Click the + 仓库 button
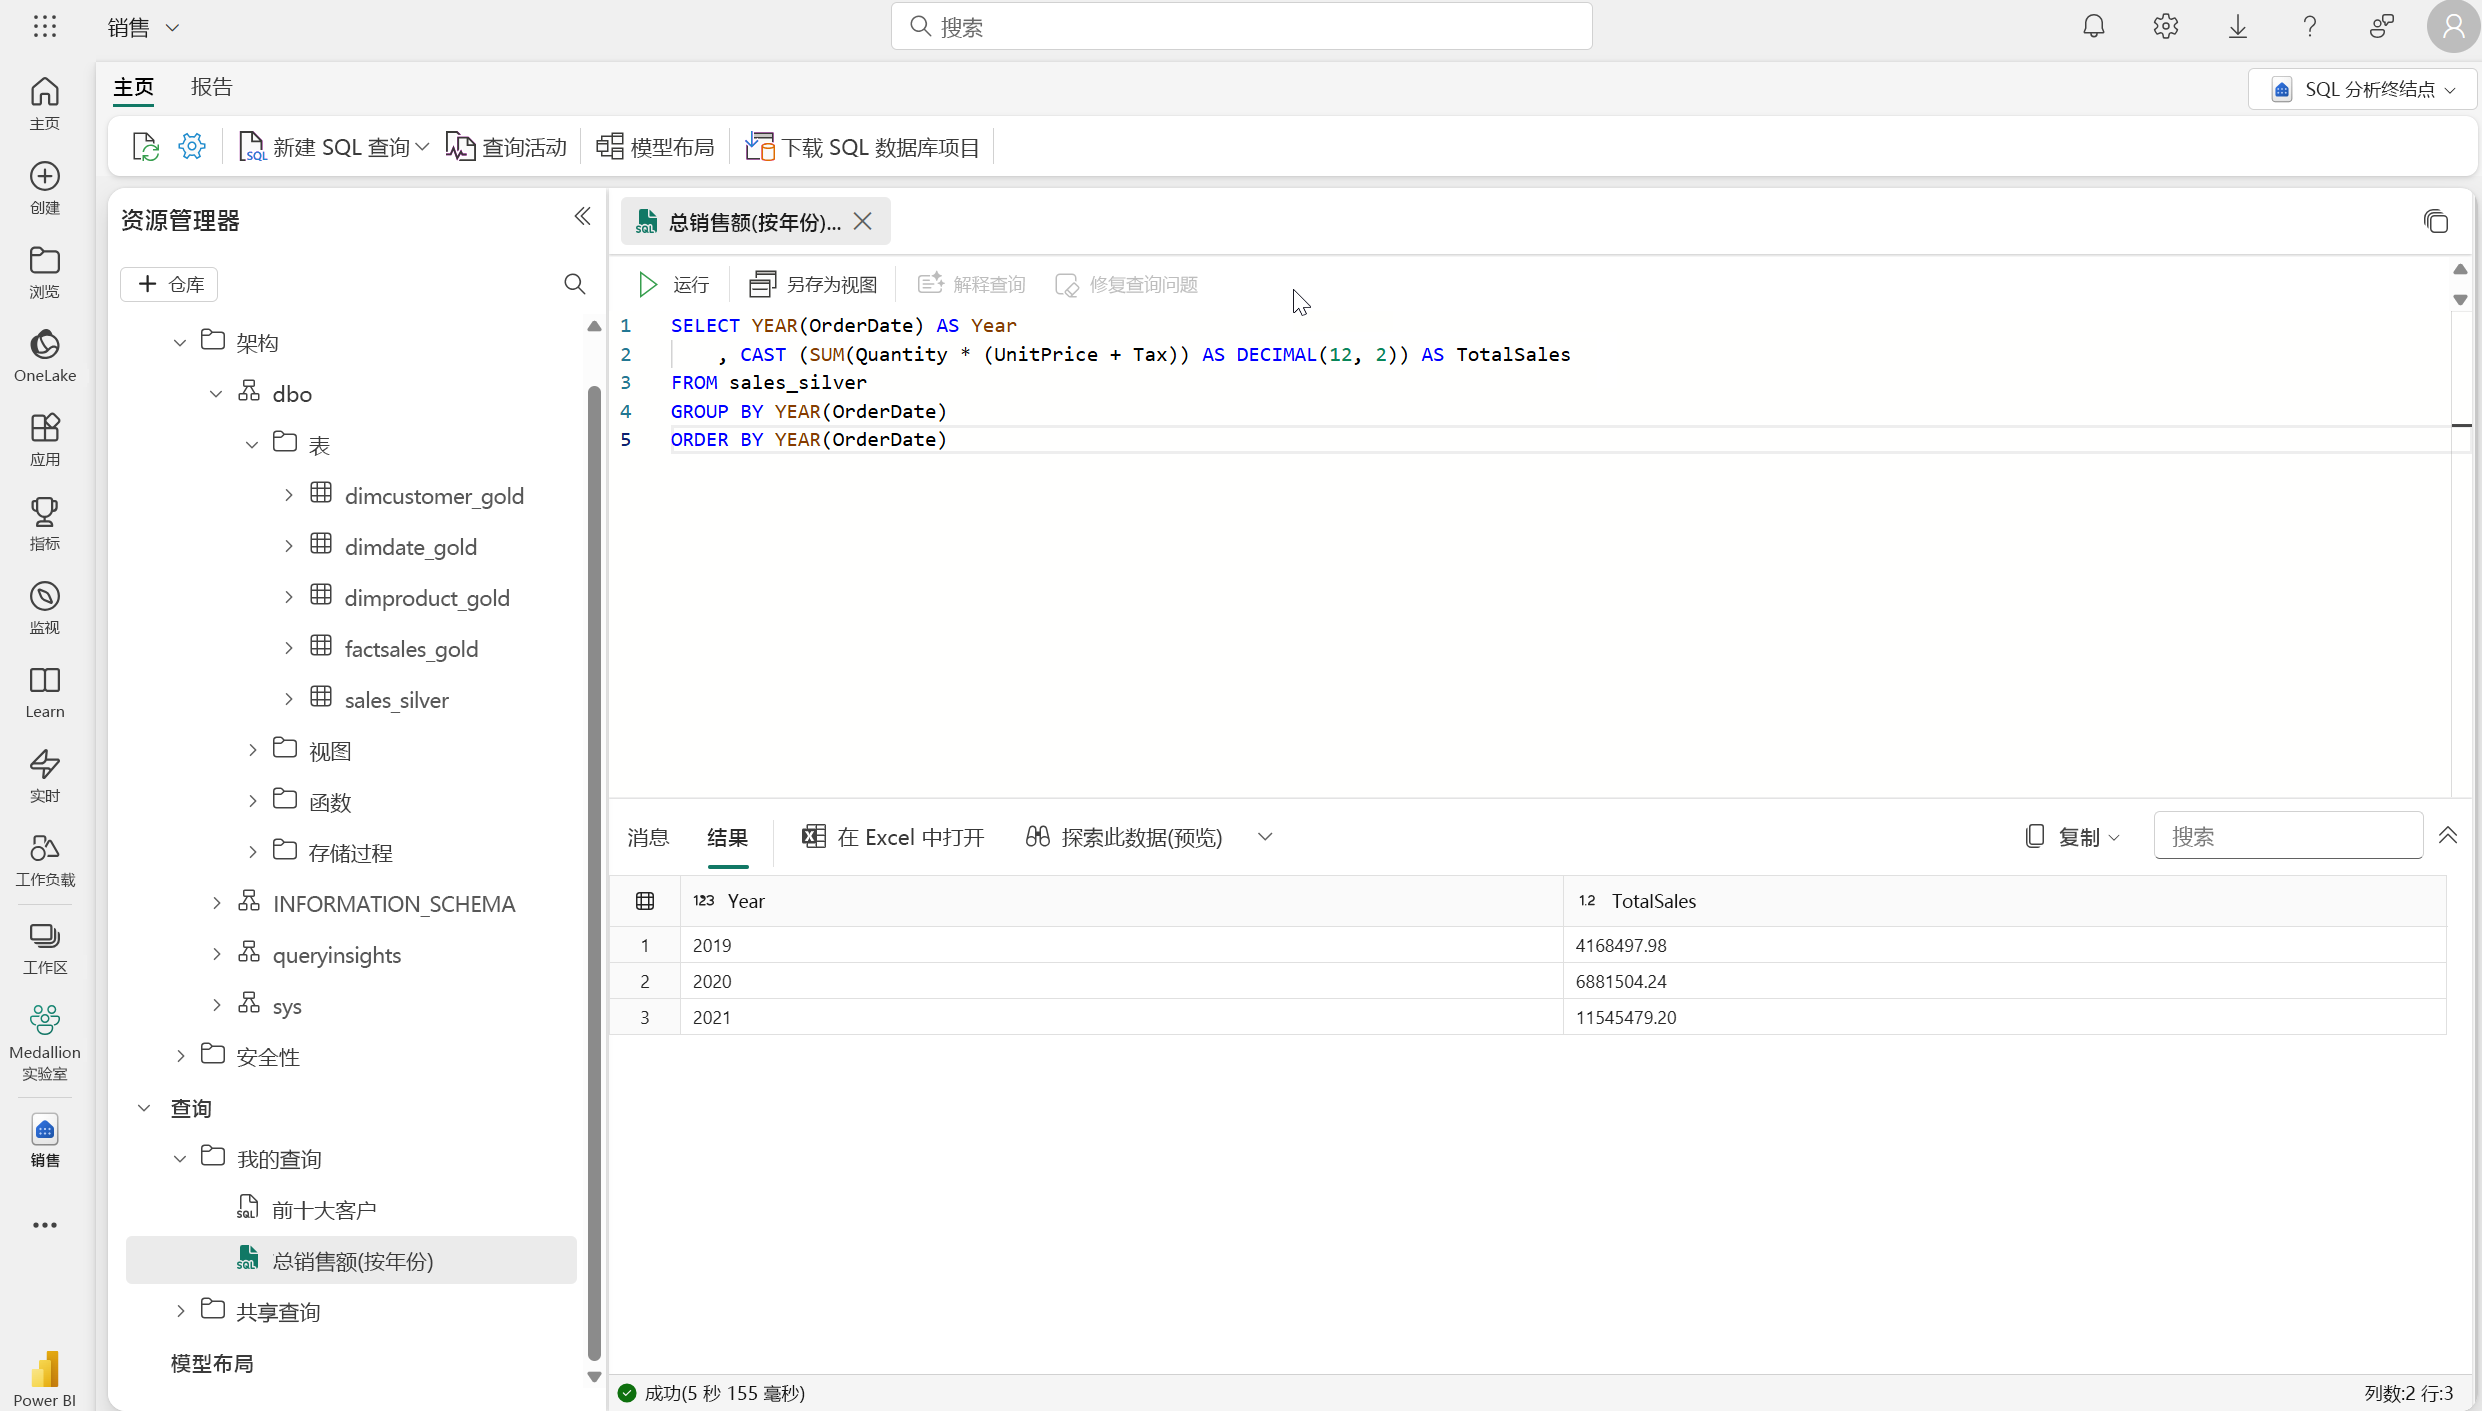2482x1411 pixels. (x=169, y=284)
